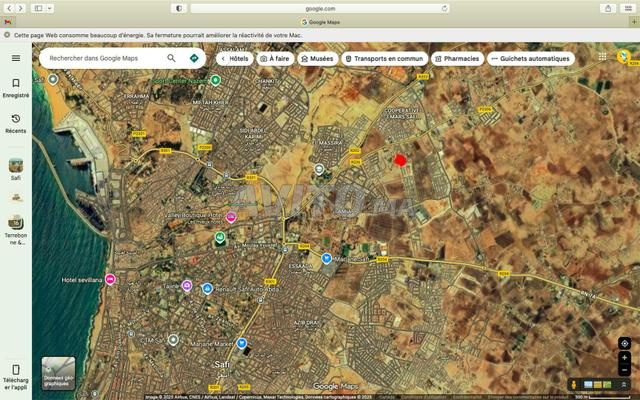This screenshot has width=640, height=400.
Task: Open the Google apps grid
Action: [602, 57]
